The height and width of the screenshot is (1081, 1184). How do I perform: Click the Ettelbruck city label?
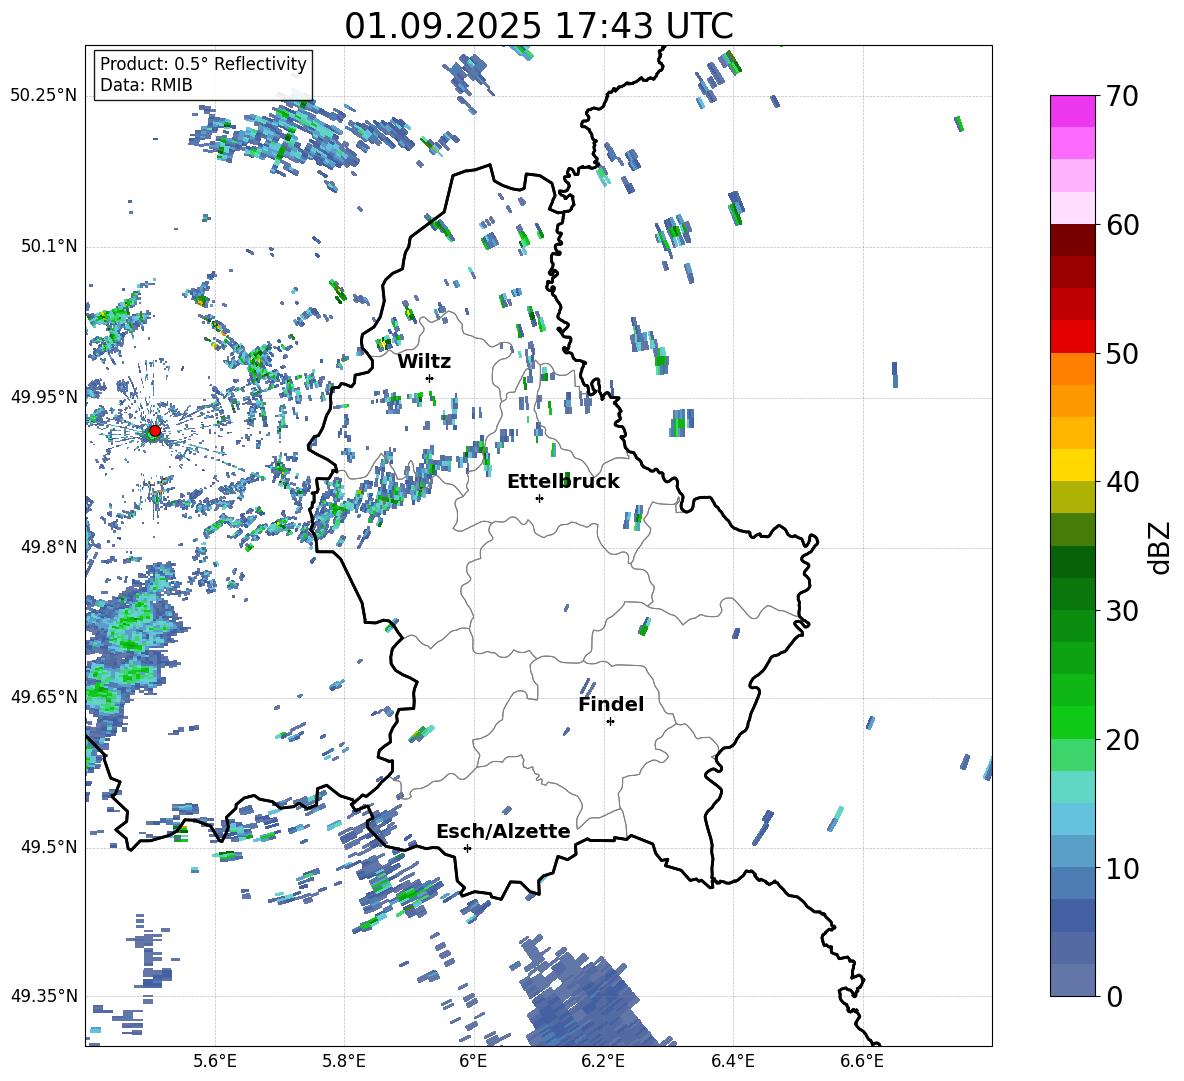click(563, 482)
